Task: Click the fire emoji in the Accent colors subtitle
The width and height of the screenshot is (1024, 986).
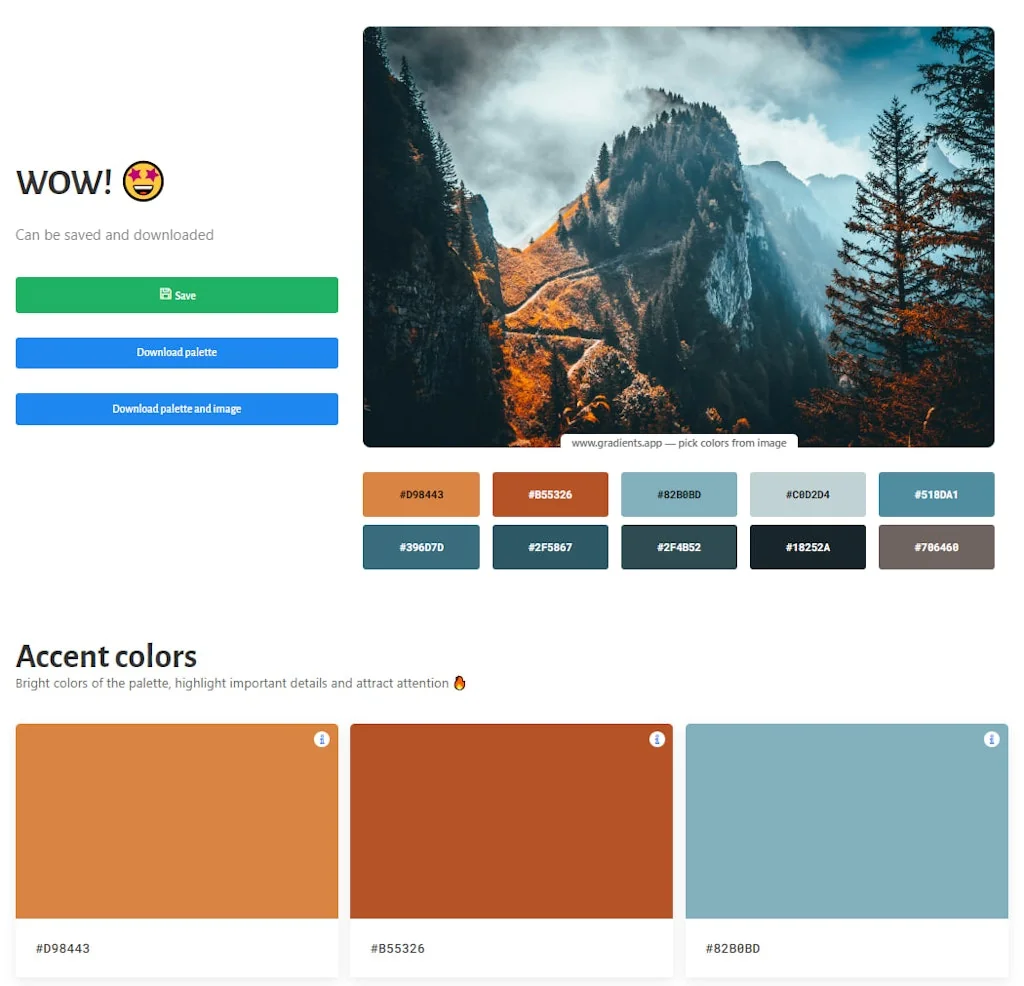Action: pos(459,683)
